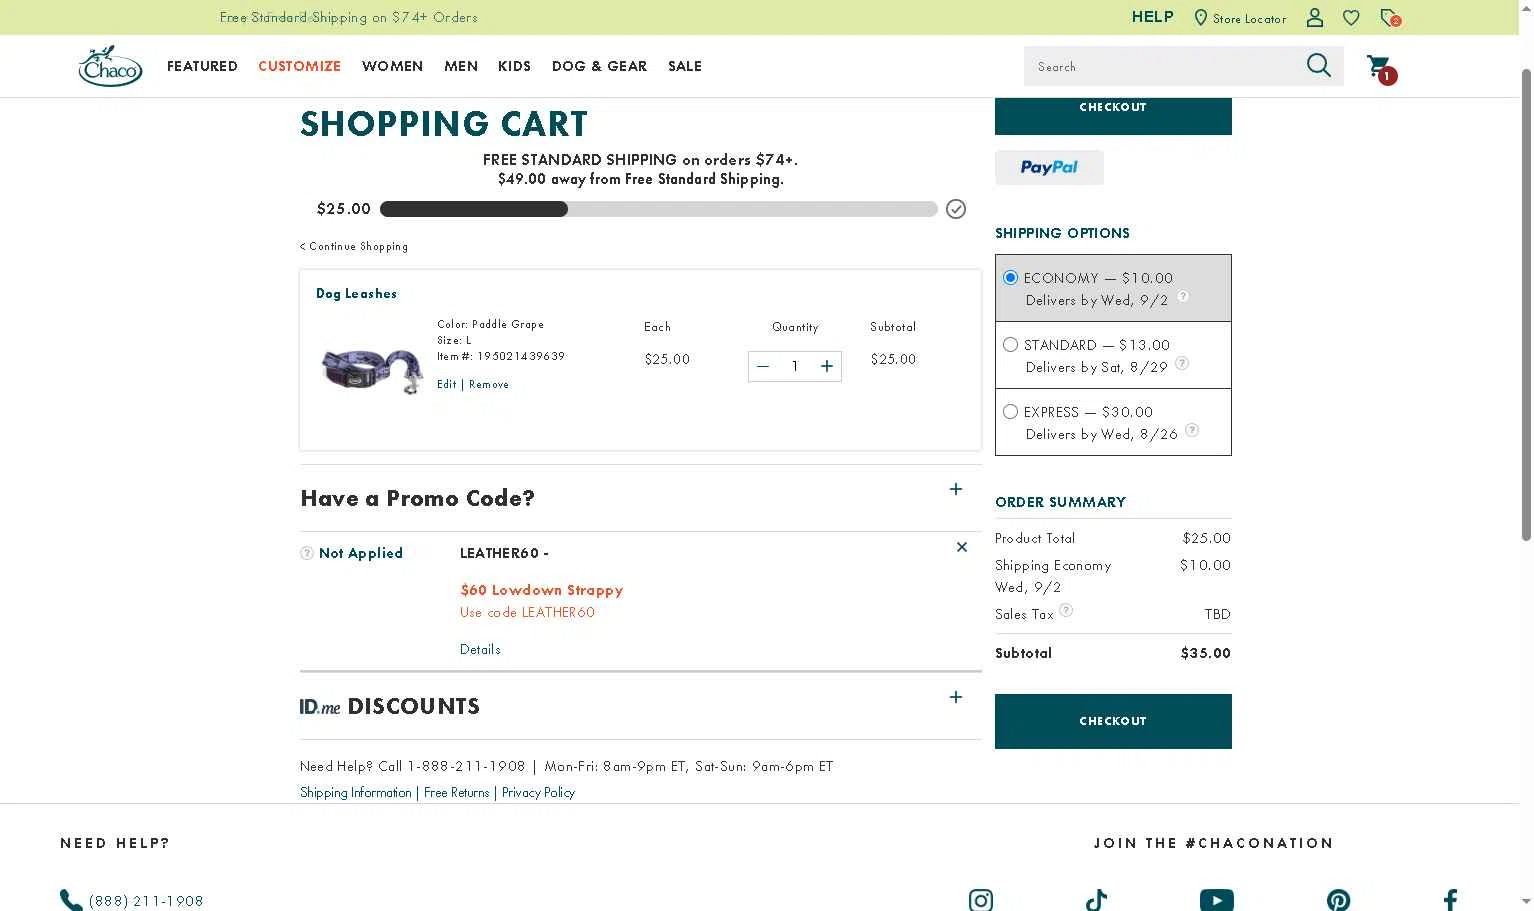Increase leash quantity with plus button
The image size is (1534, 911).
827,366
